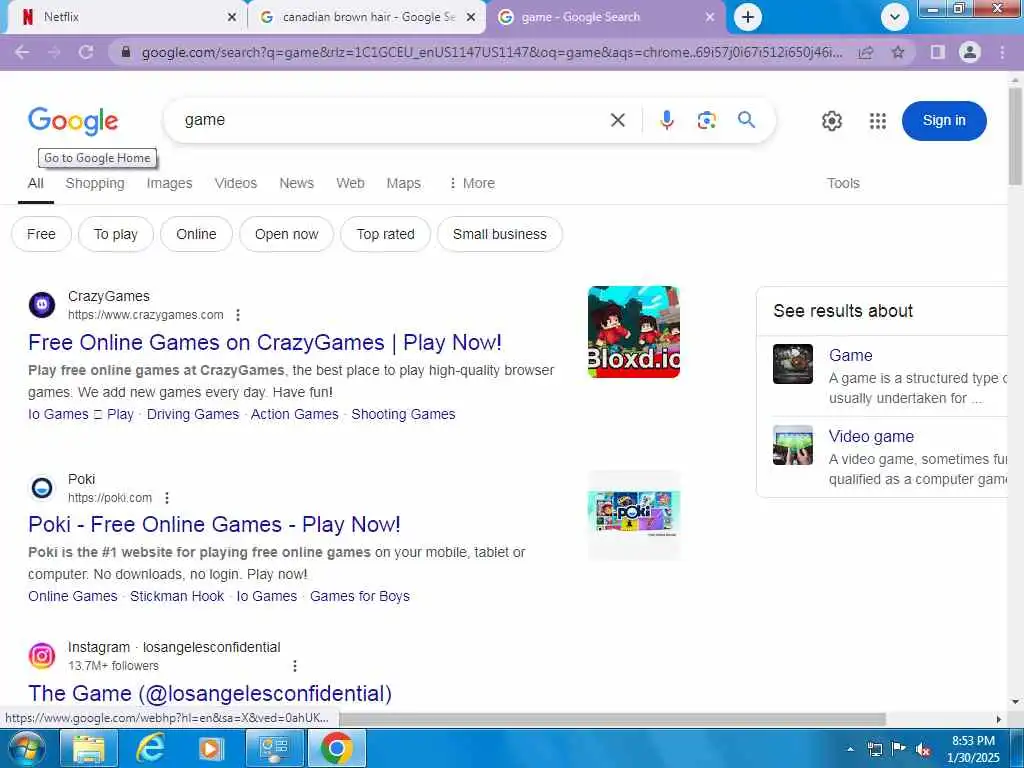Apply the Top rated filter chip
Viewport: 1024px width, 768px height.
[x=385, y=234]
